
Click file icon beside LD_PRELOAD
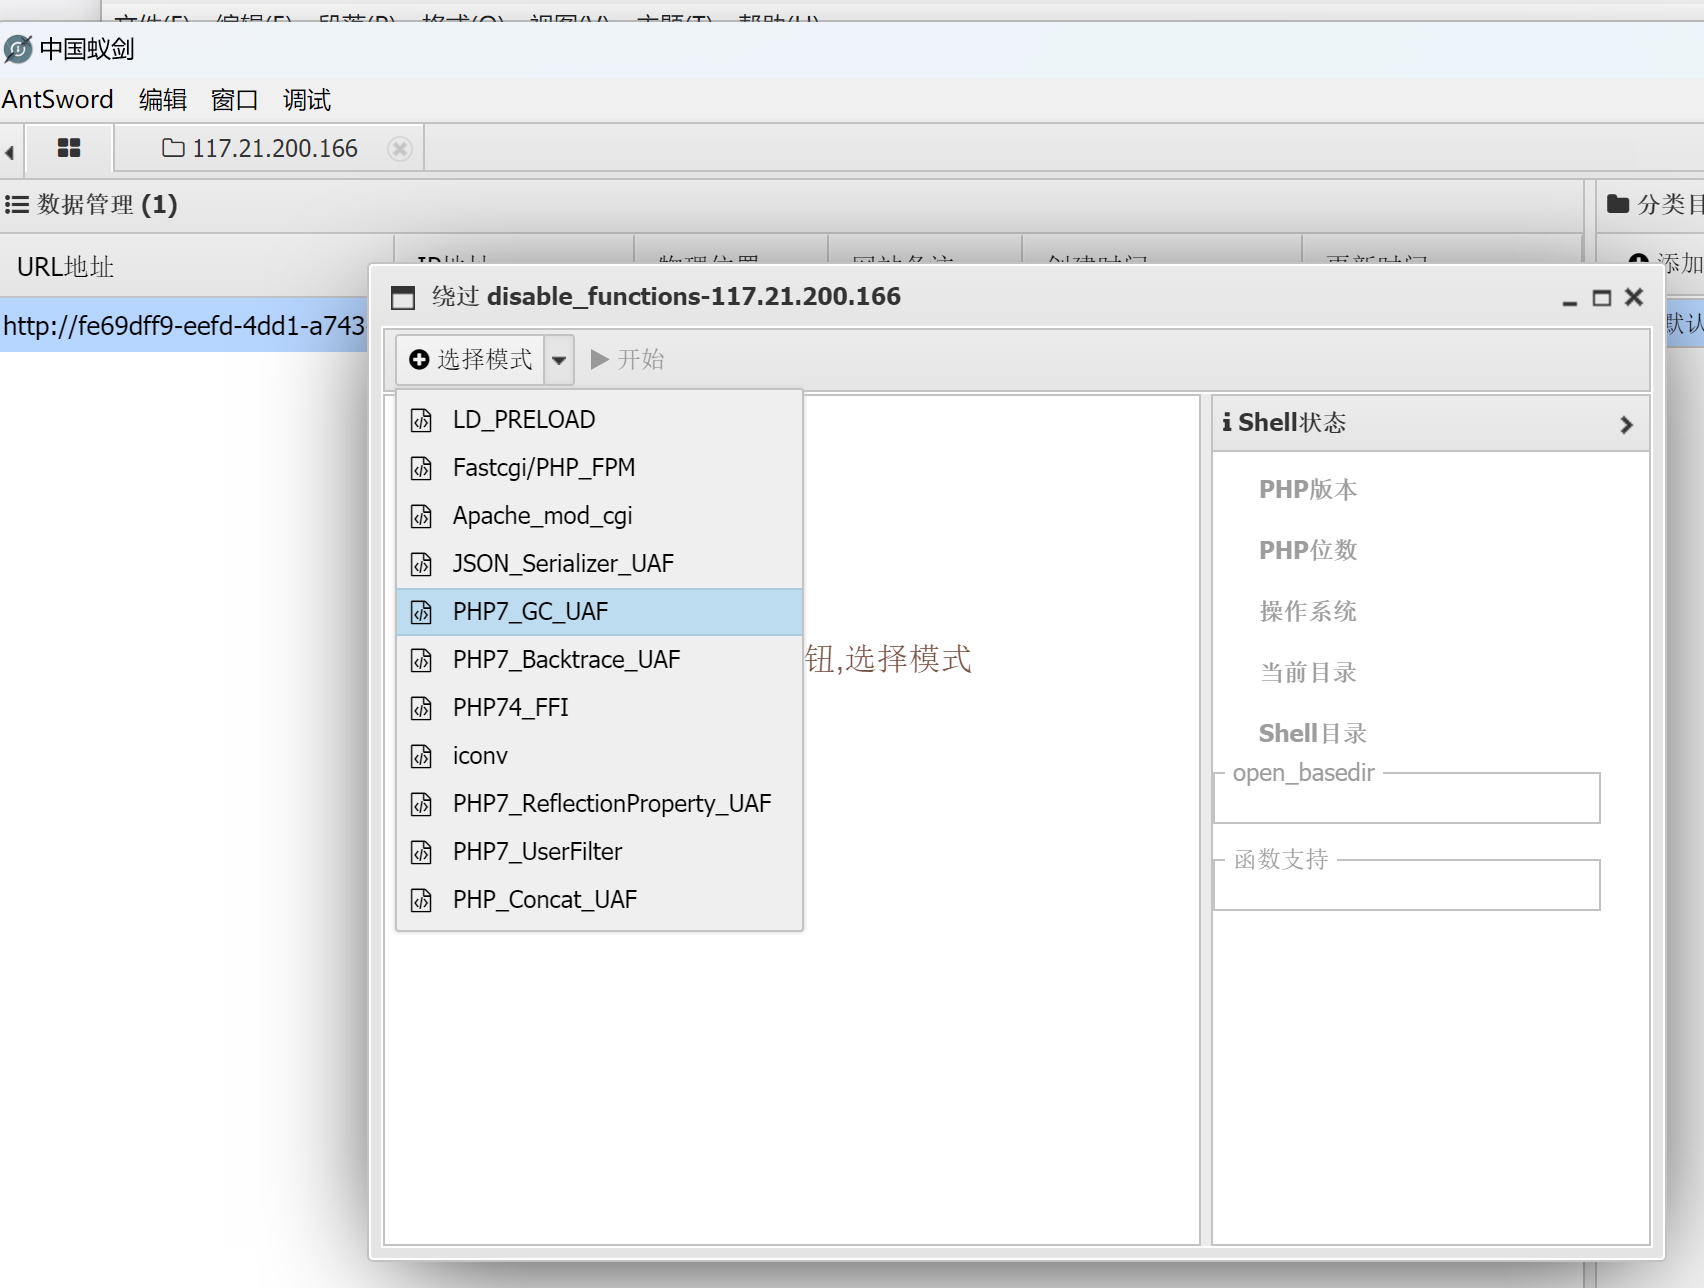pos(421,420)
